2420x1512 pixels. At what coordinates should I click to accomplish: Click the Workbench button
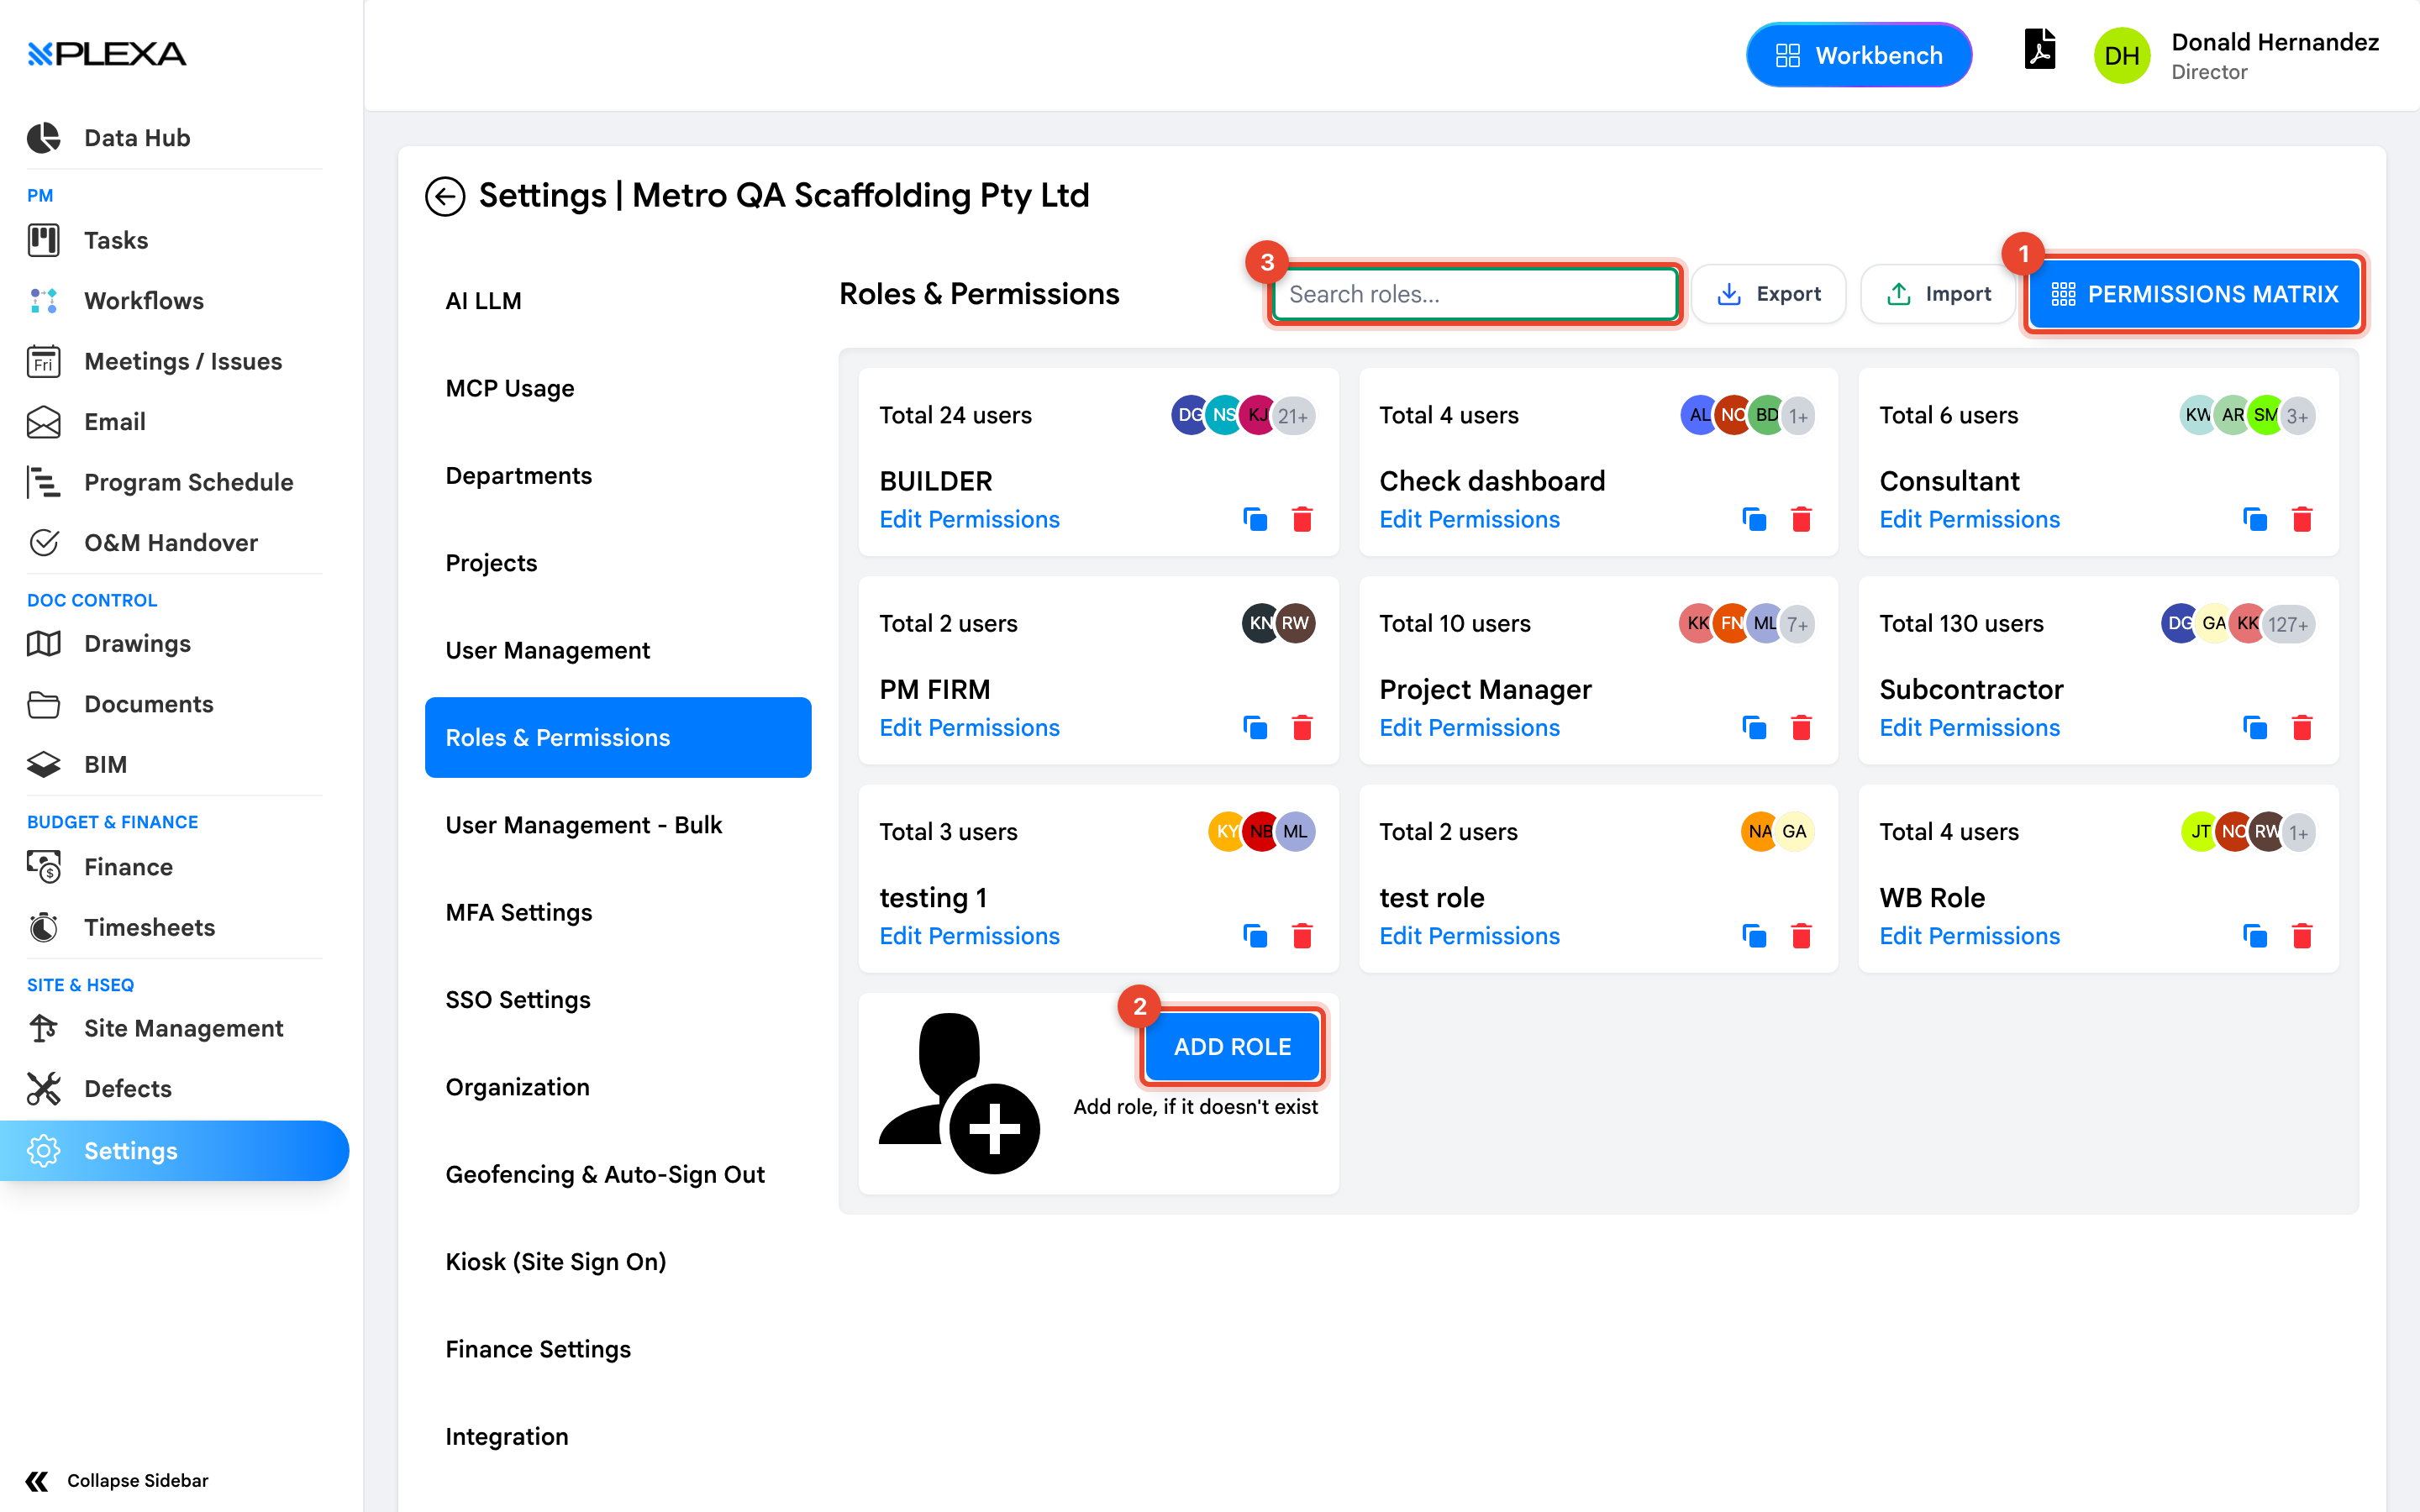tap(1858, 55)
